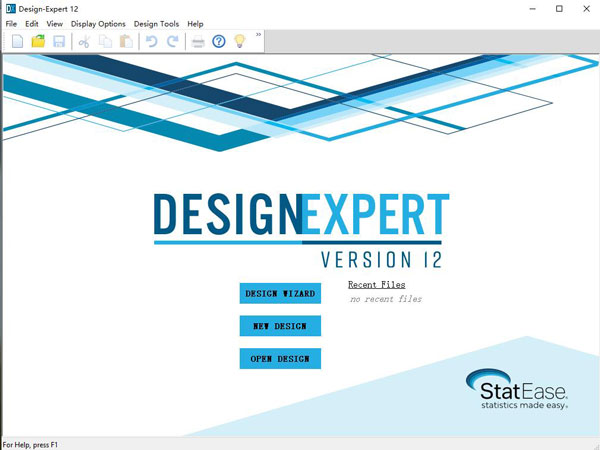Click the Paste clipboard icon
600x450 pixels.
(x=126, y=41)
